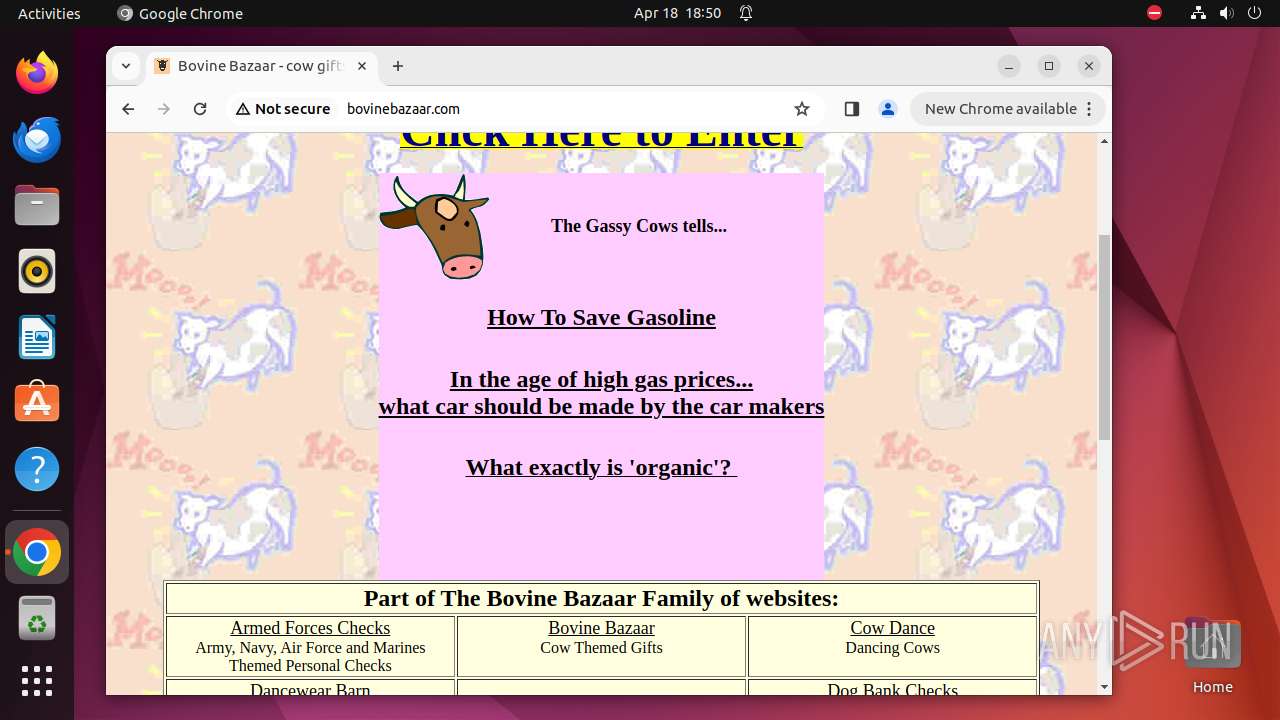Open the three-dot Chrome menu
The height and width of the screenshot is (720, 1280).
[x=1089, y=109]
